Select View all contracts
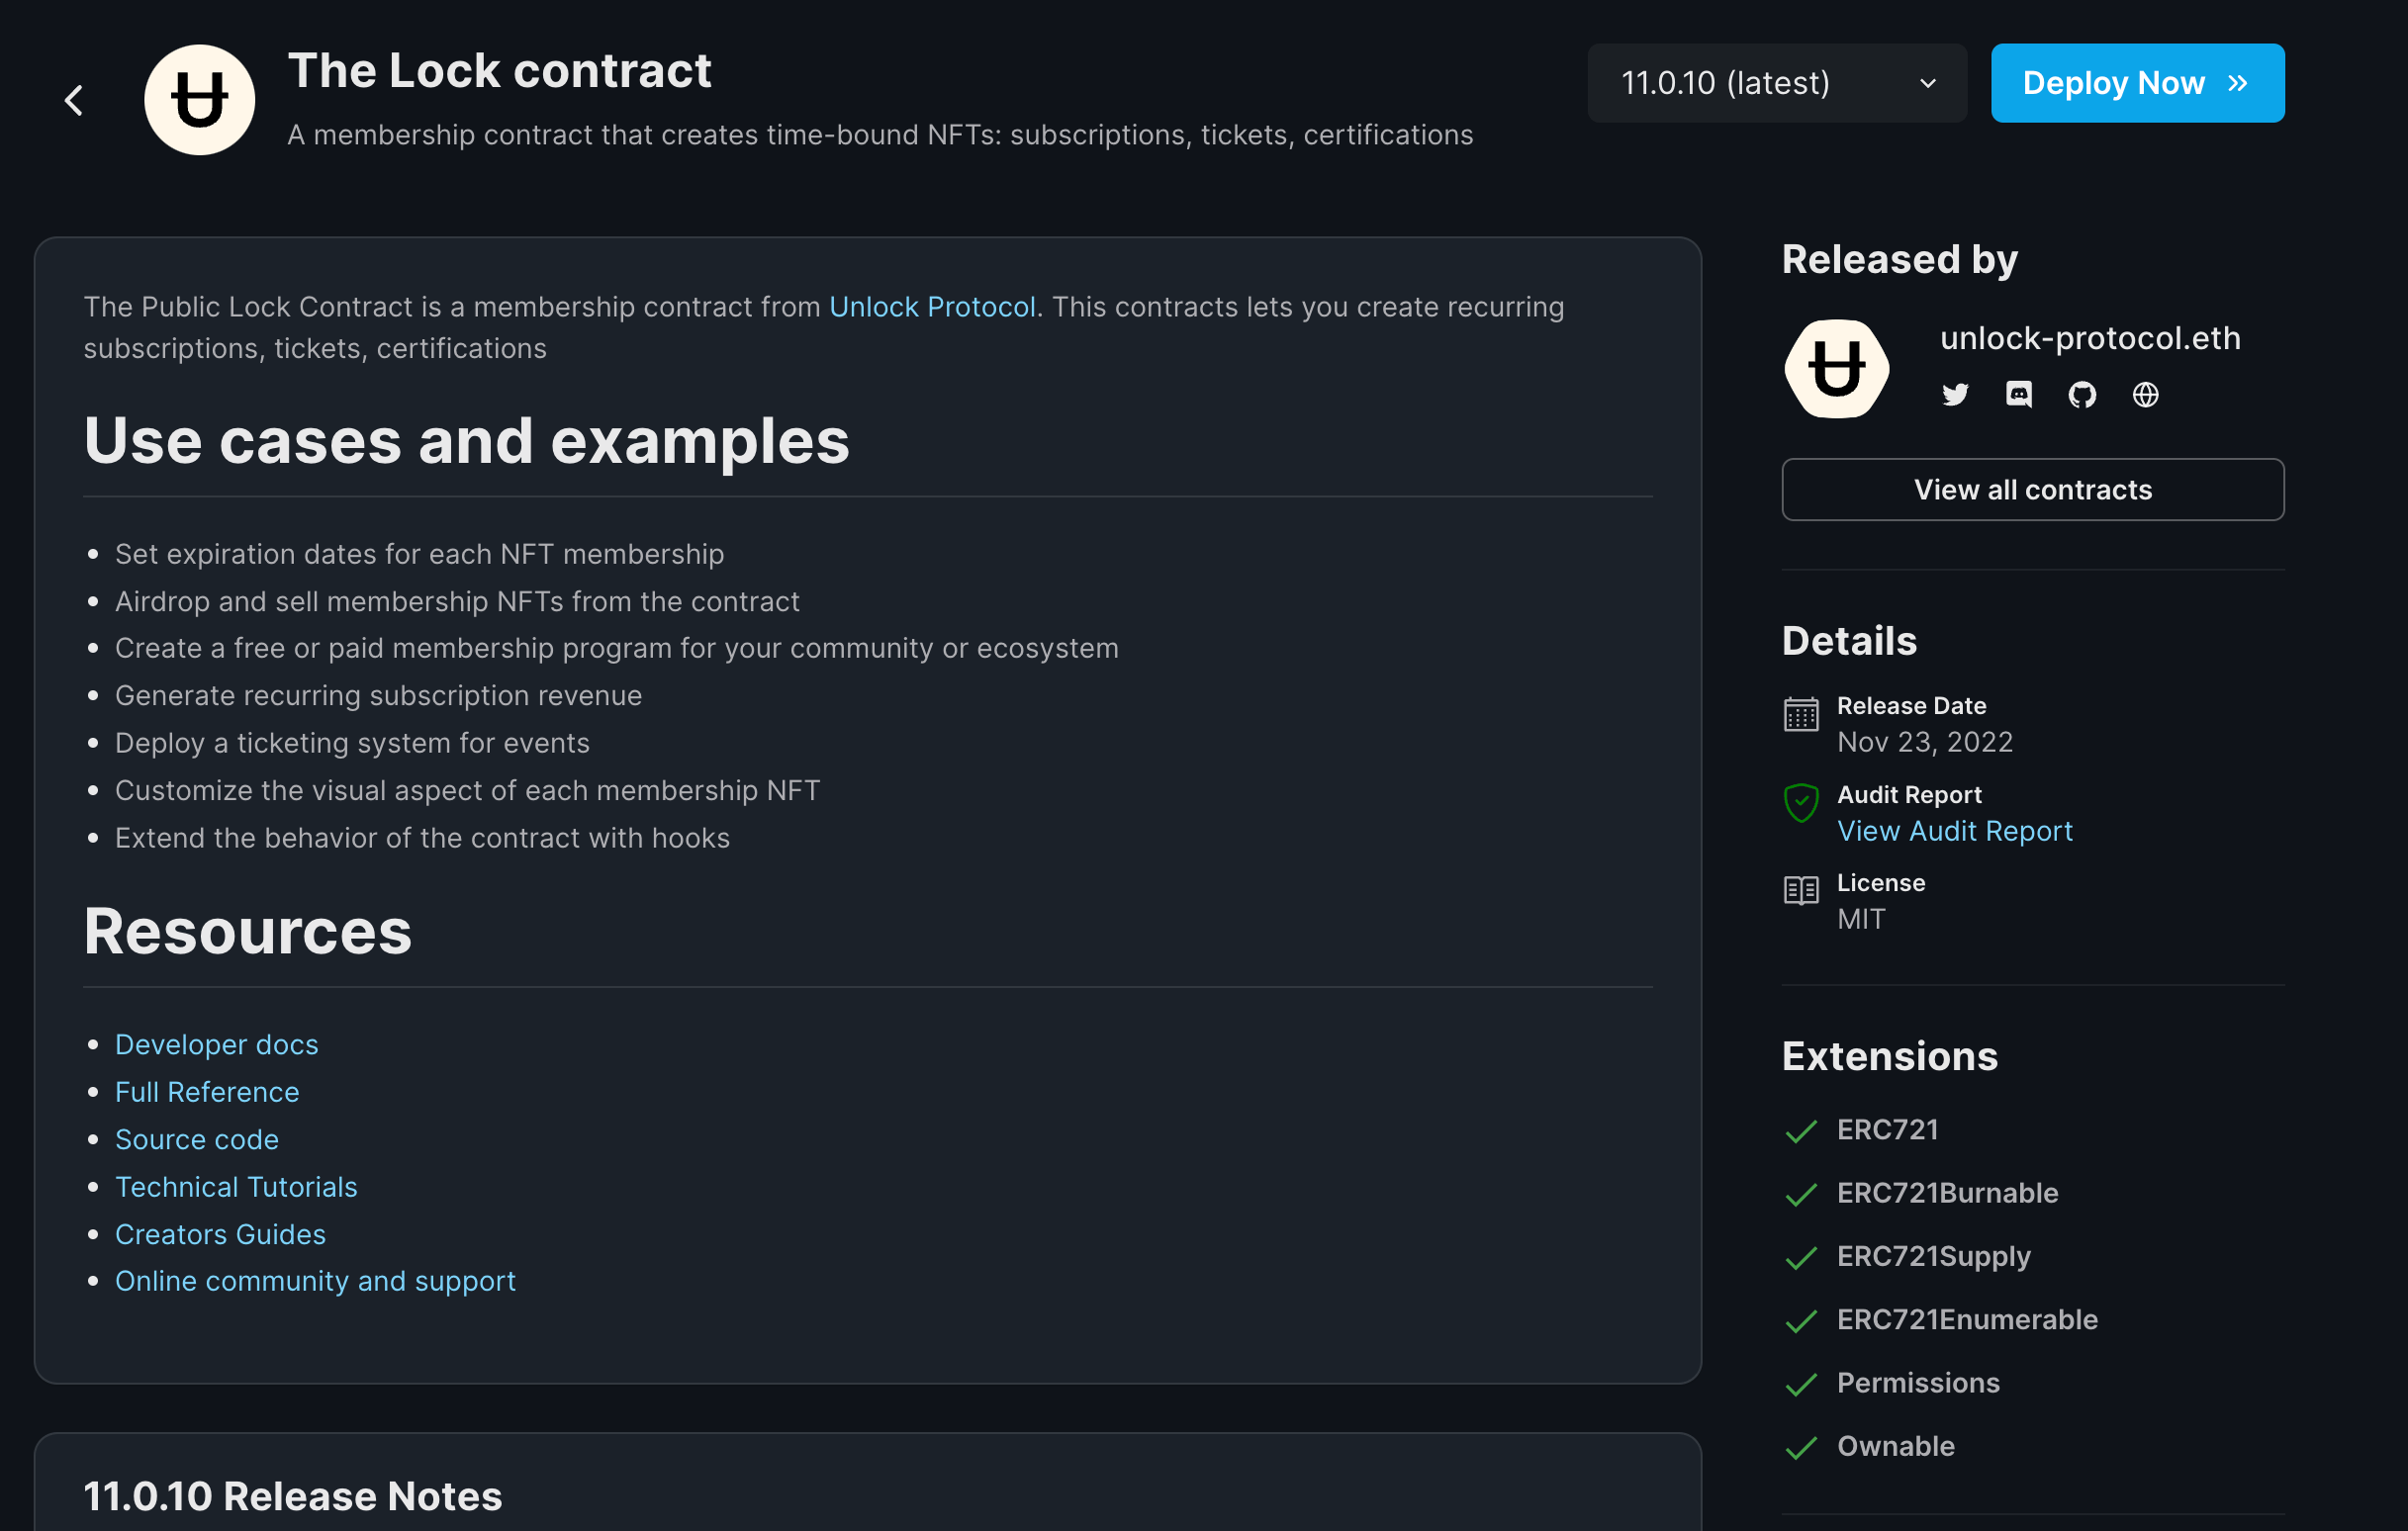Screen dimensions: 2408x1531 pyautogui.click(x=2032, y=489)
